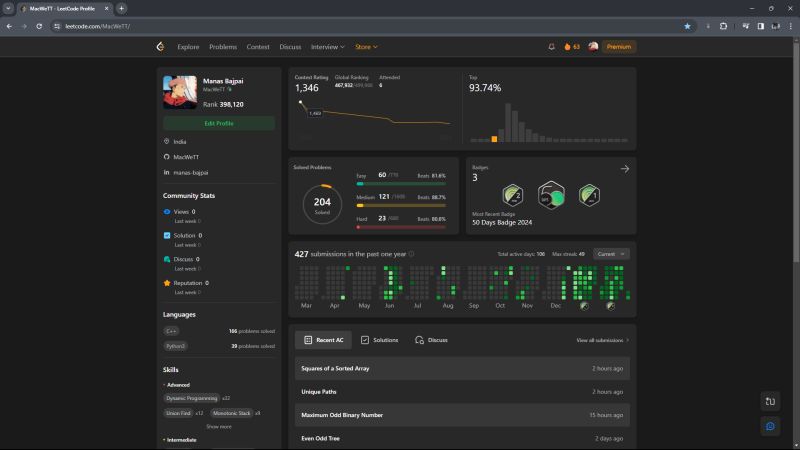Reload the page

tap(39, 26)
